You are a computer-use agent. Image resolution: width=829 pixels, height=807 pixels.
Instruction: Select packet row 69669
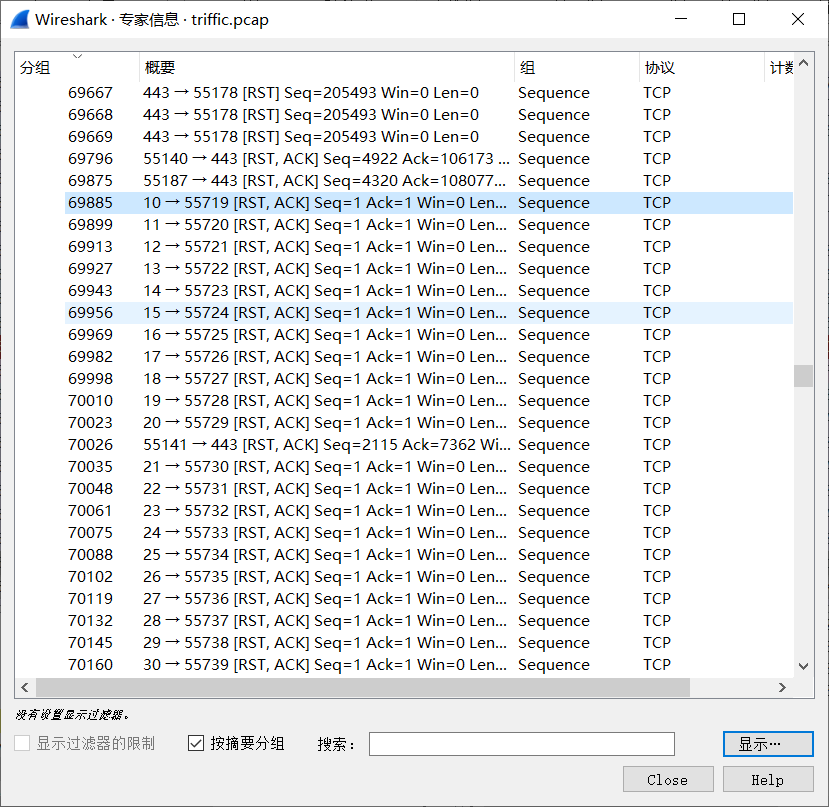pos(429,136)
